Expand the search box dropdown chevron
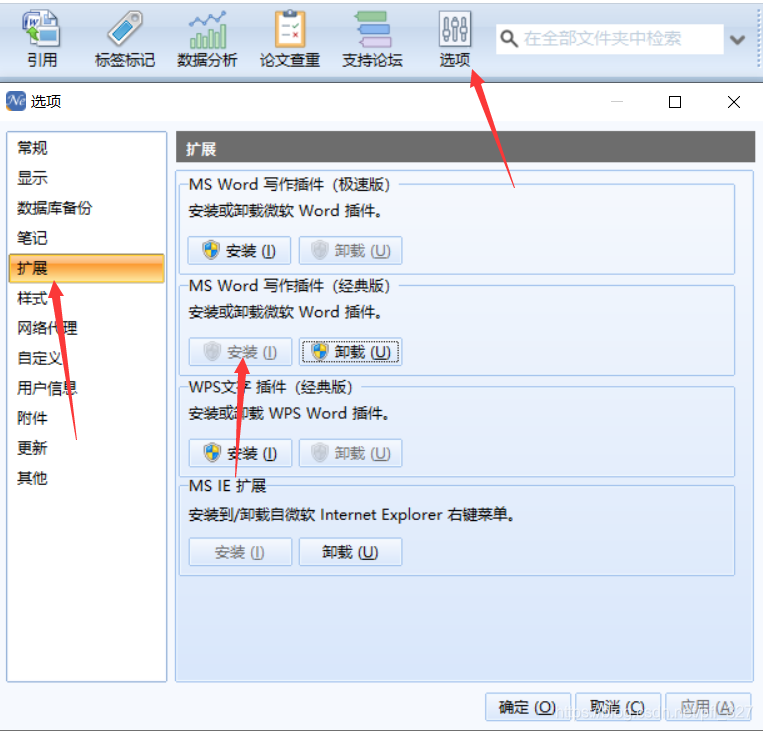Image resolution: width=763 pixels, height=731 pixels. click(738, 39)
